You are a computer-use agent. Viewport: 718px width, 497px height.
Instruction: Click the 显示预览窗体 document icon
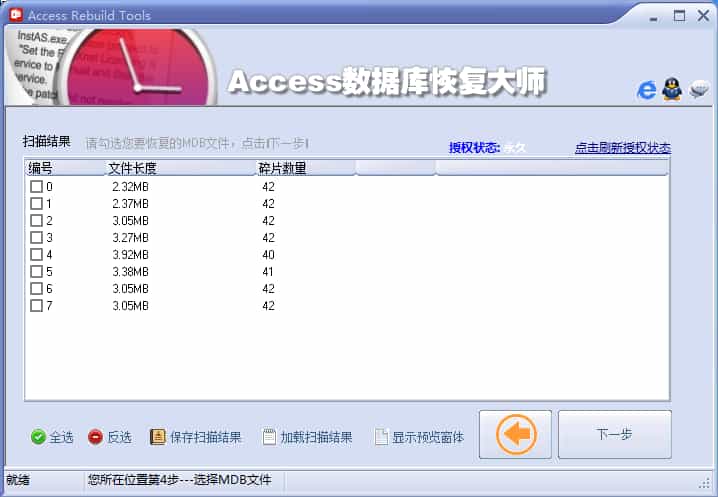pyautogui.click(x=381, y=437)
